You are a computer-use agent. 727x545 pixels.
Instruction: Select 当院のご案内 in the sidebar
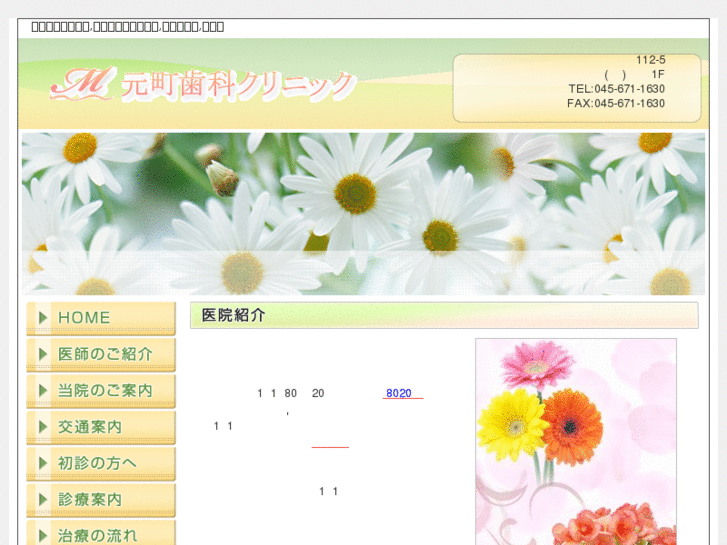101,391
